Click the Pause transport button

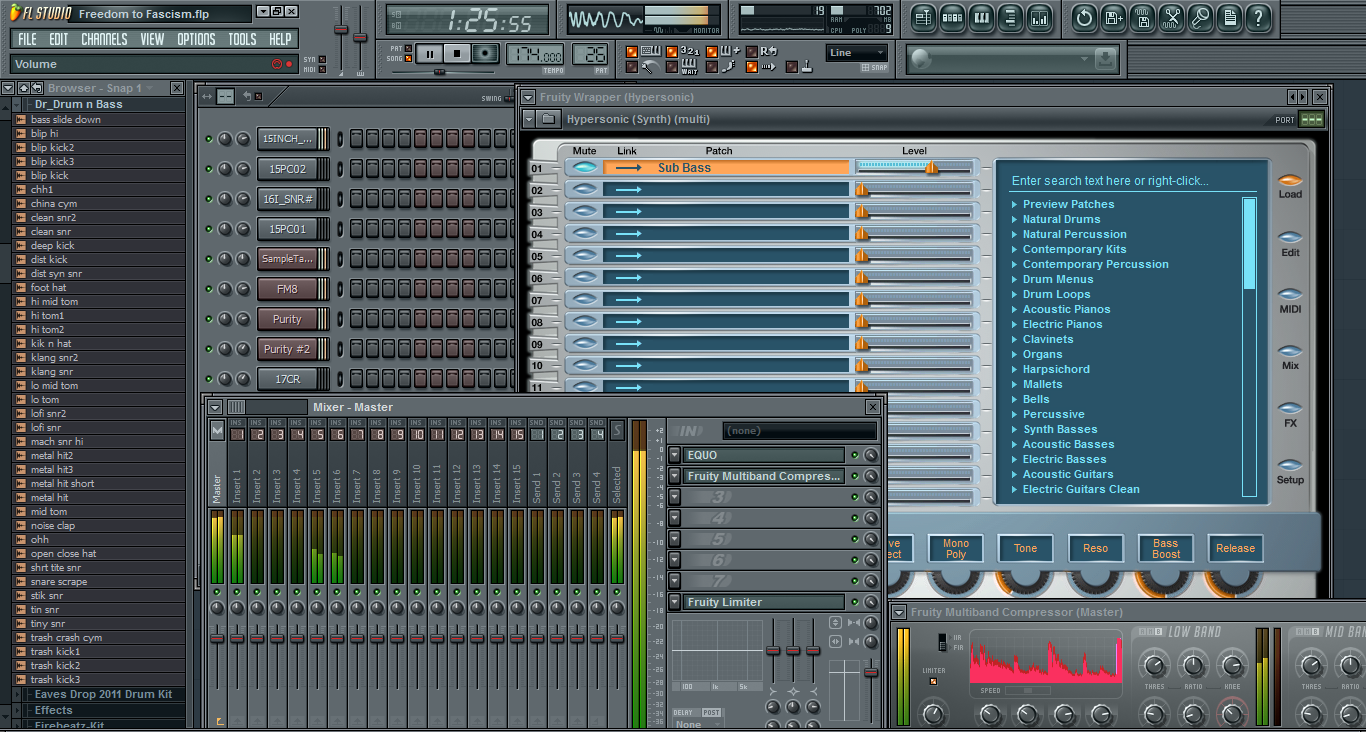[430, 54]
